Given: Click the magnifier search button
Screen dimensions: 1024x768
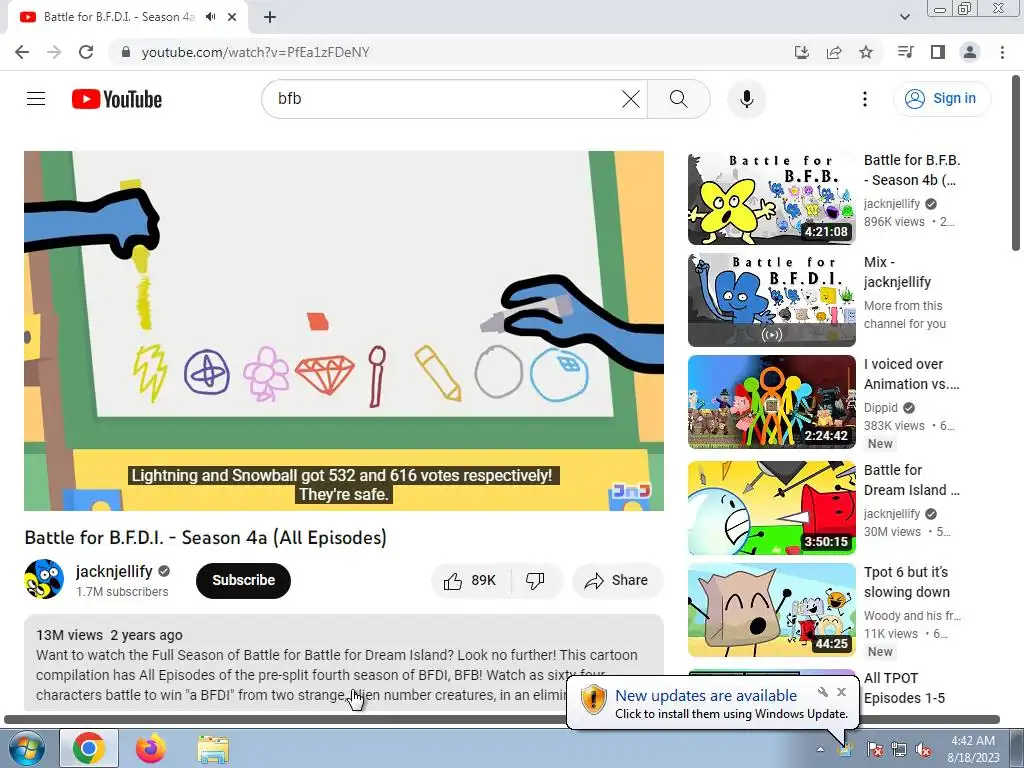Looking at the screenshot, I should 679,99.
